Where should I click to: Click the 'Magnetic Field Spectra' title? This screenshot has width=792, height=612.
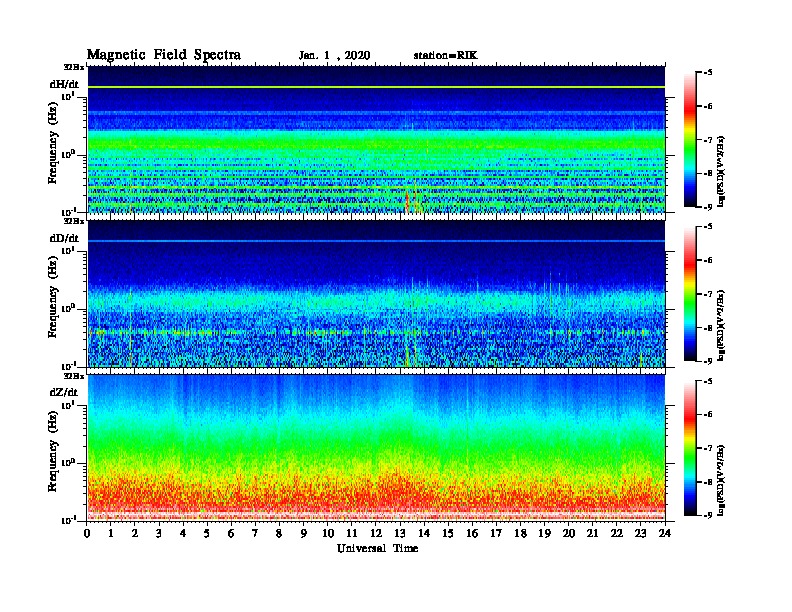(164, 55)
